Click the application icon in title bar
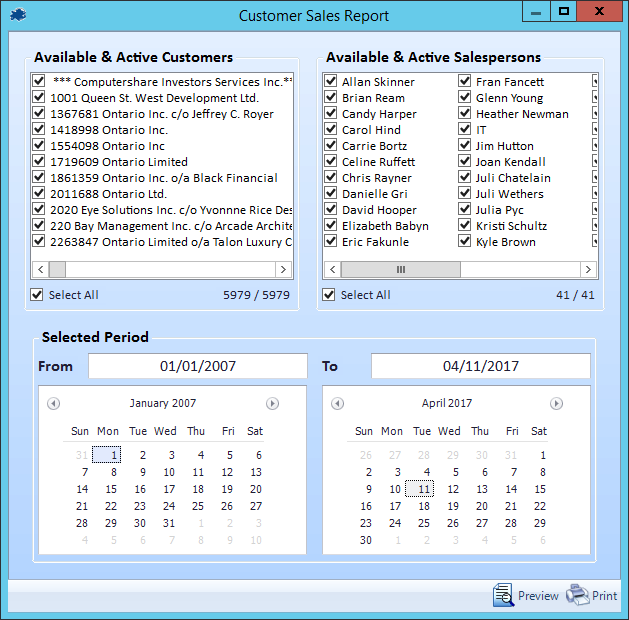 (17, 15)
